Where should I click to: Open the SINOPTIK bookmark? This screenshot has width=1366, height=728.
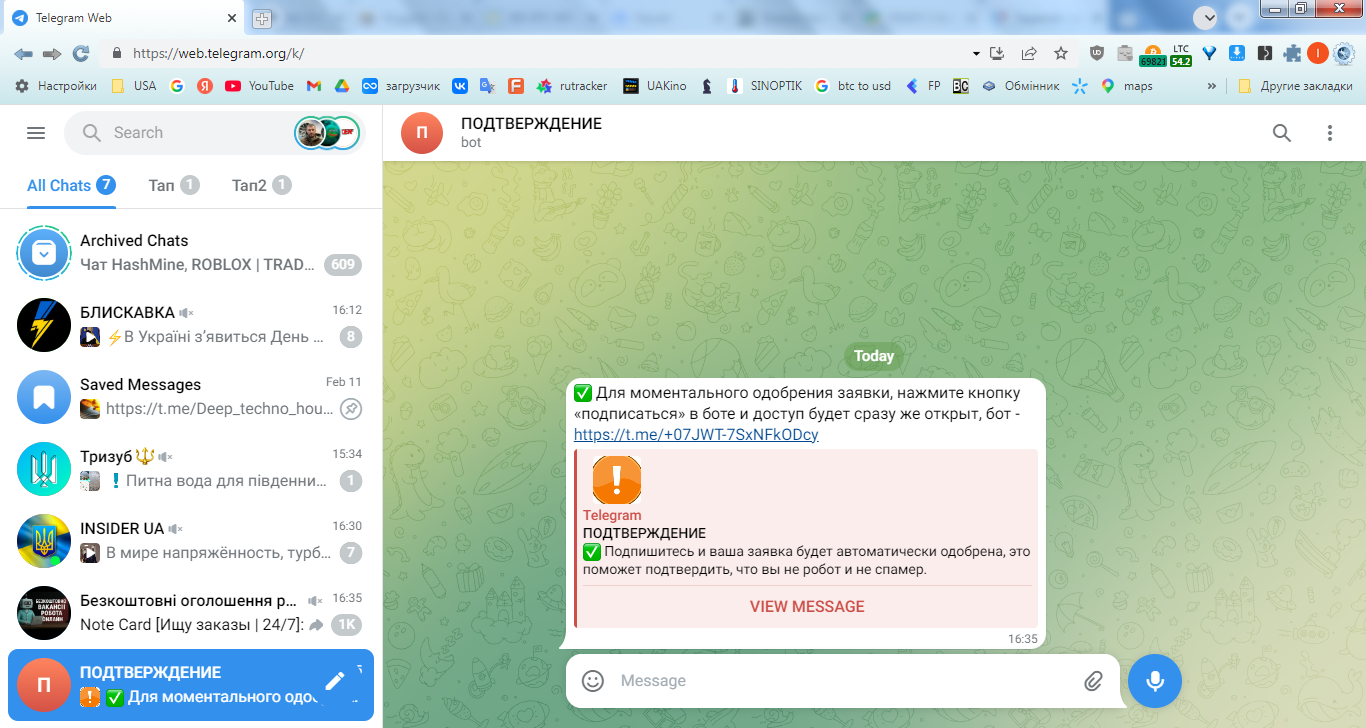point(765,86)
